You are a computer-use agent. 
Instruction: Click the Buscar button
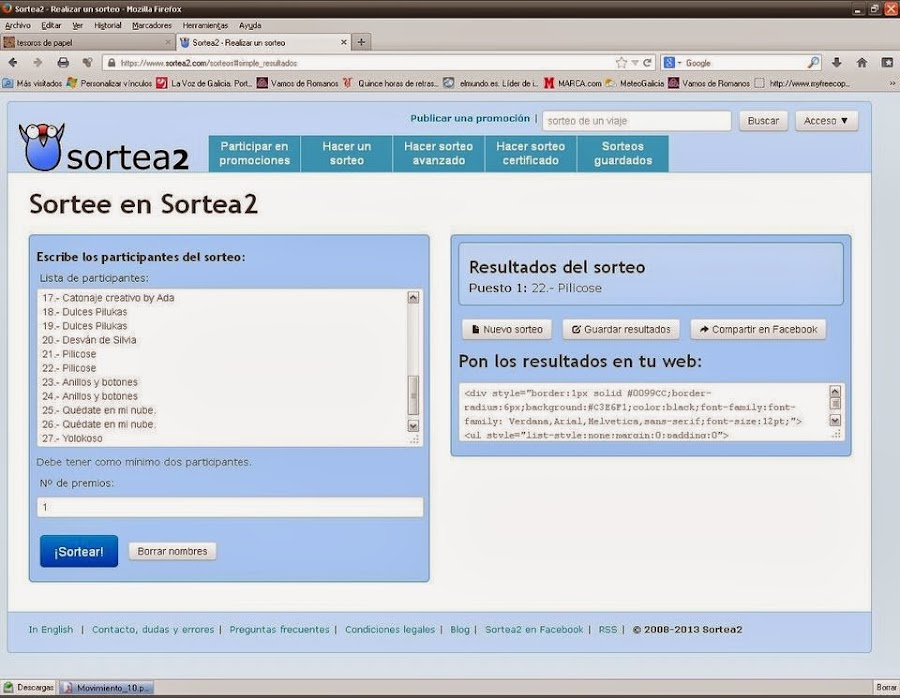[763, 121]
